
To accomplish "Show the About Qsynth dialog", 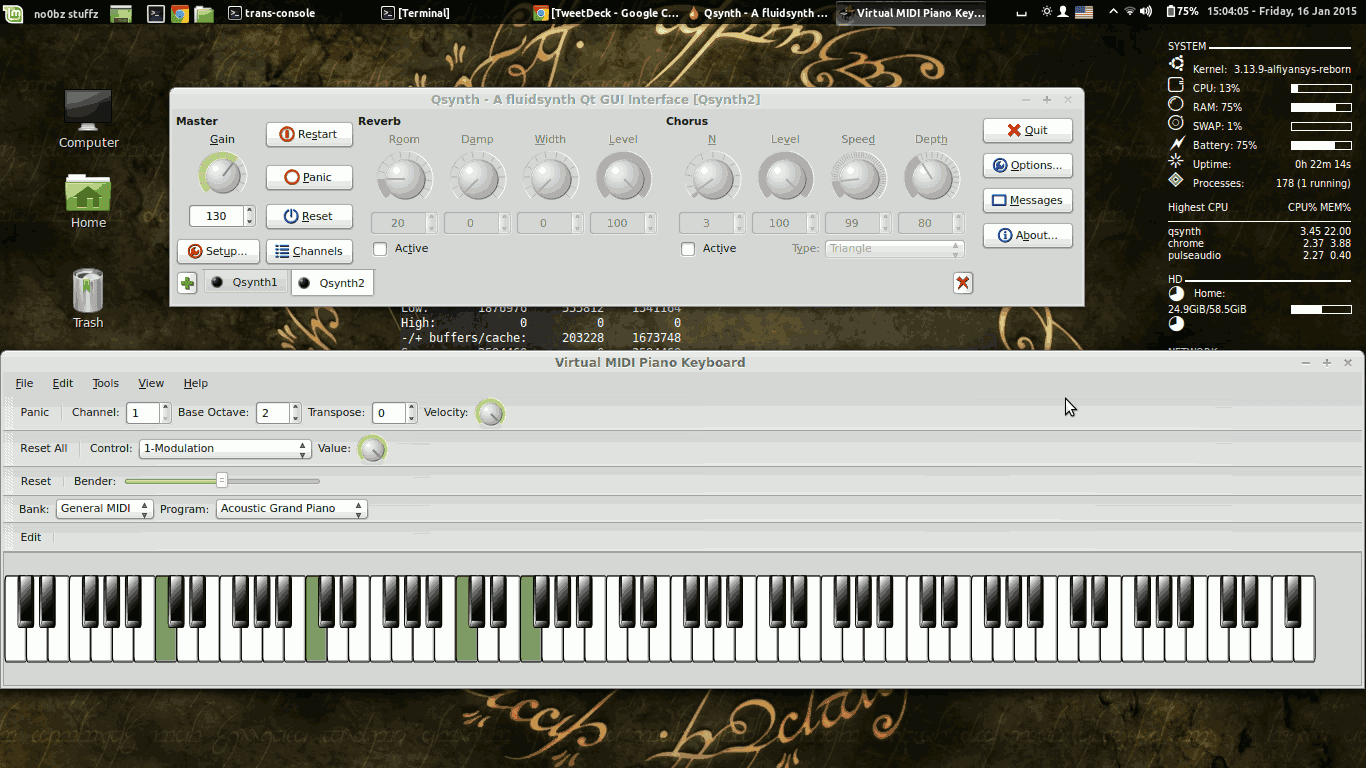I will pos(1027,235).
